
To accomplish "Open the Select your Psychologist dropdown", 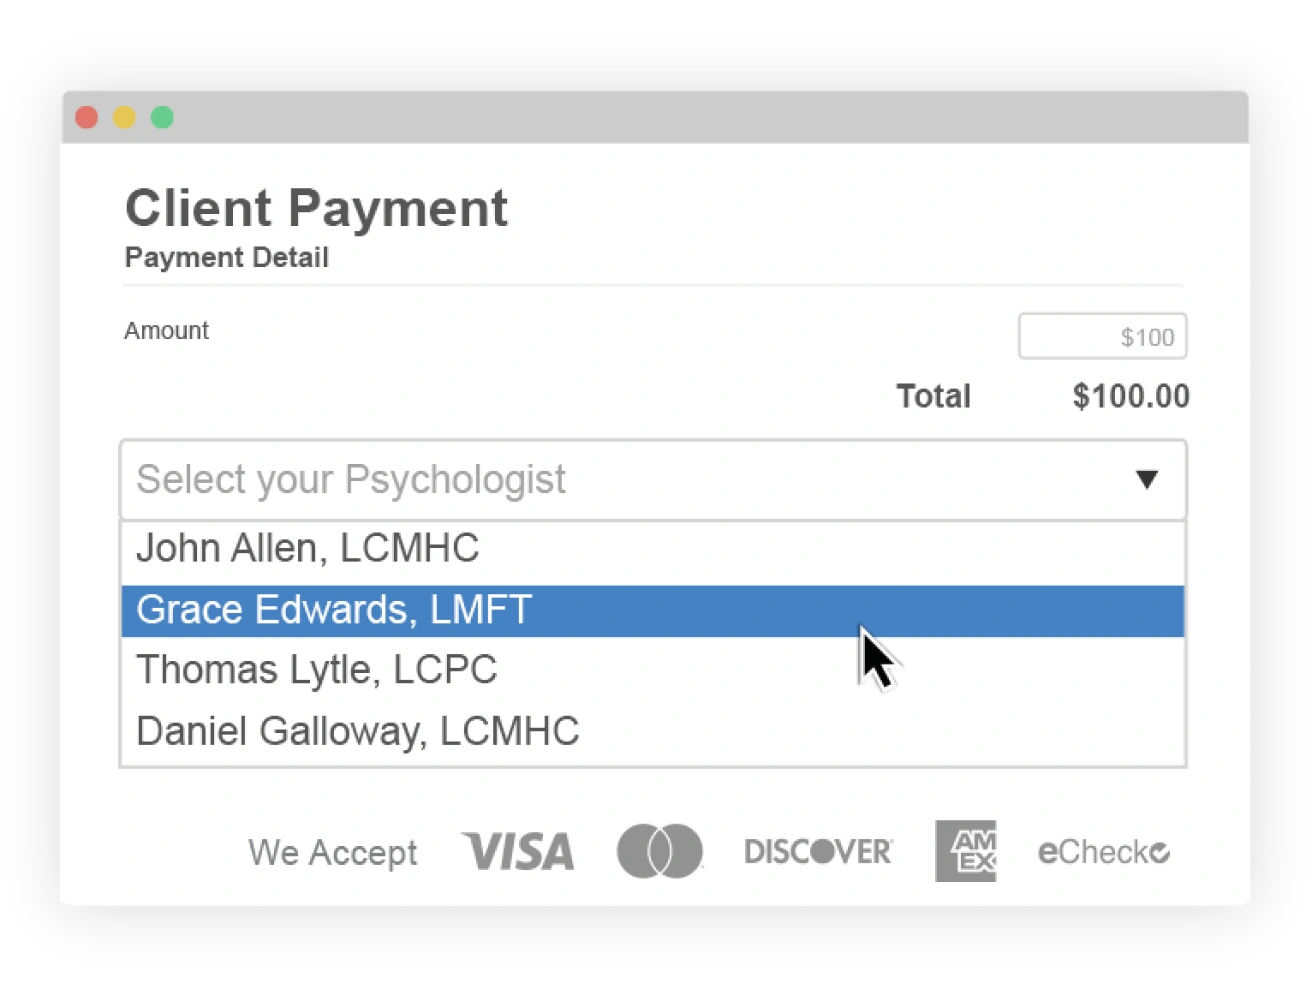I will point(652,480).
